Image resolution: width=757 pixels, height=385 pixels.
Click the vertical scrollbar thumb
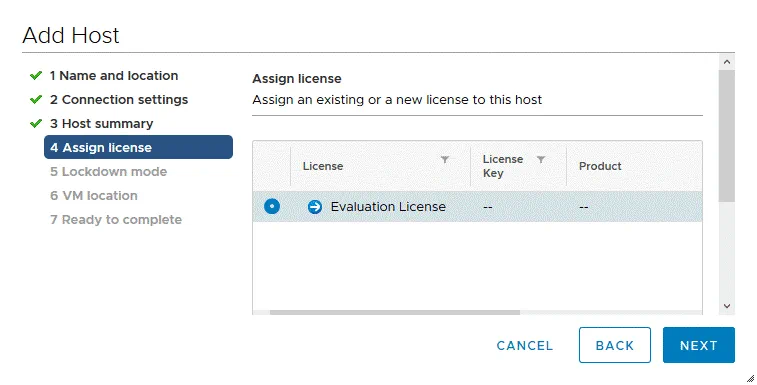(727, 136)
